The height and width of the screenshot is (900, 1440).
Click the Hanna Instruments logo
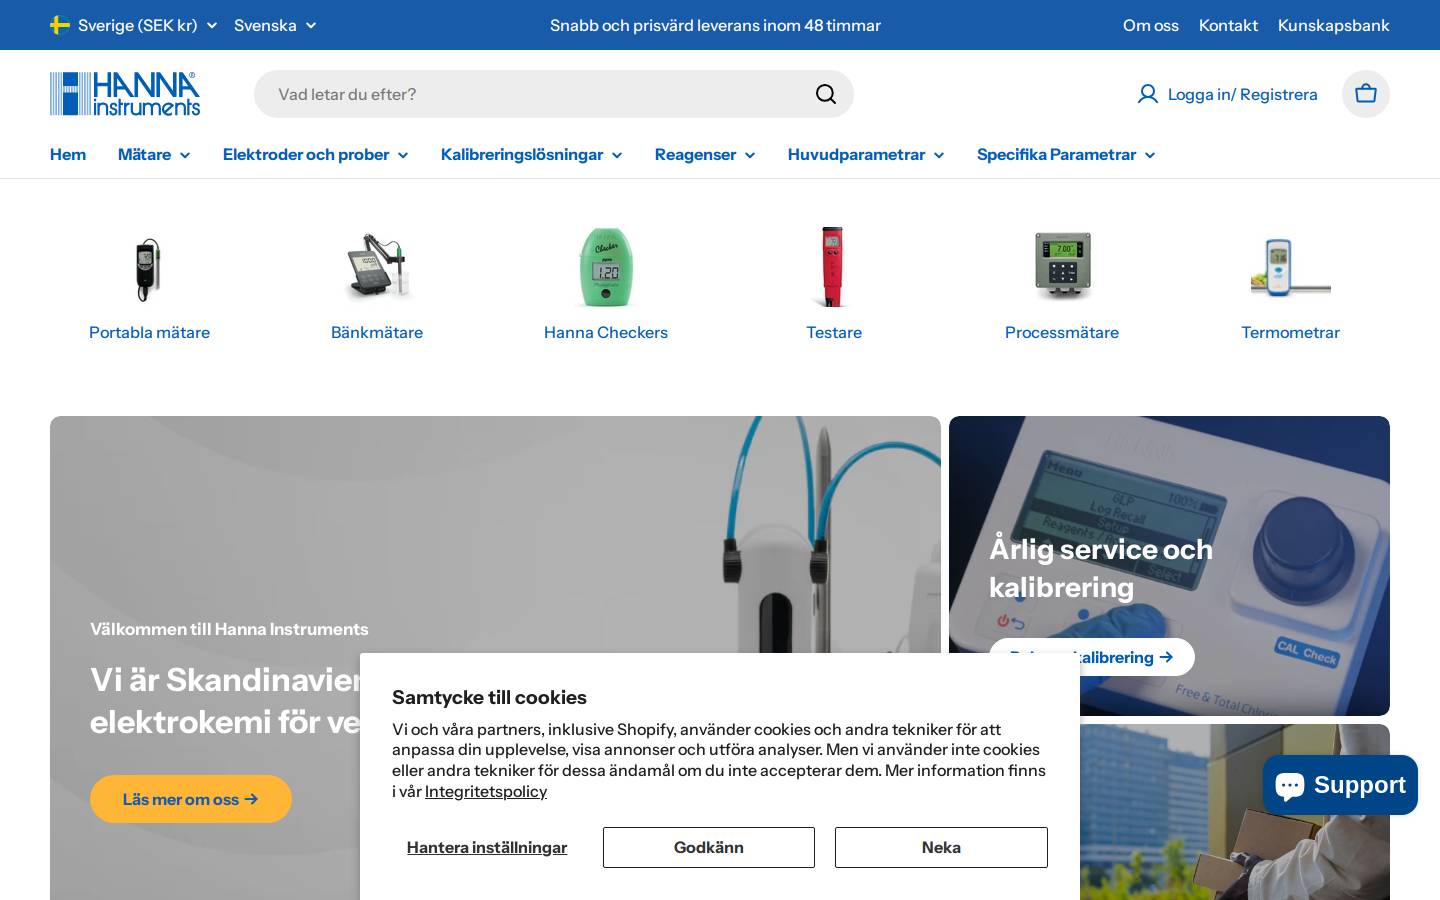tap(125, 94)
